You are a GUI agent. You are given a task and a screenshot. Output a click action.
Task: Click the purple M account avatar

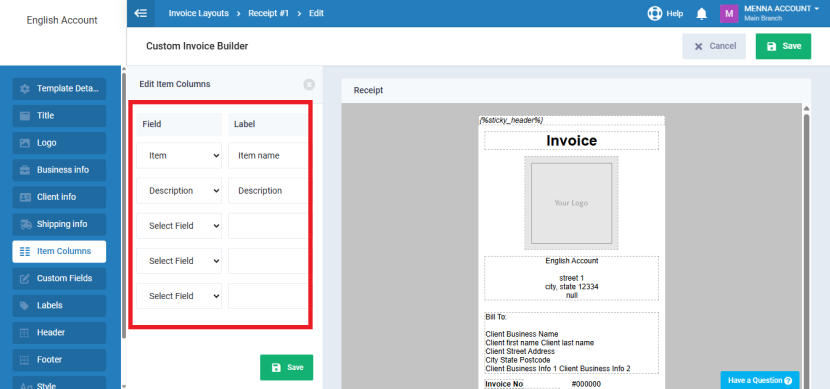[729, 14]
